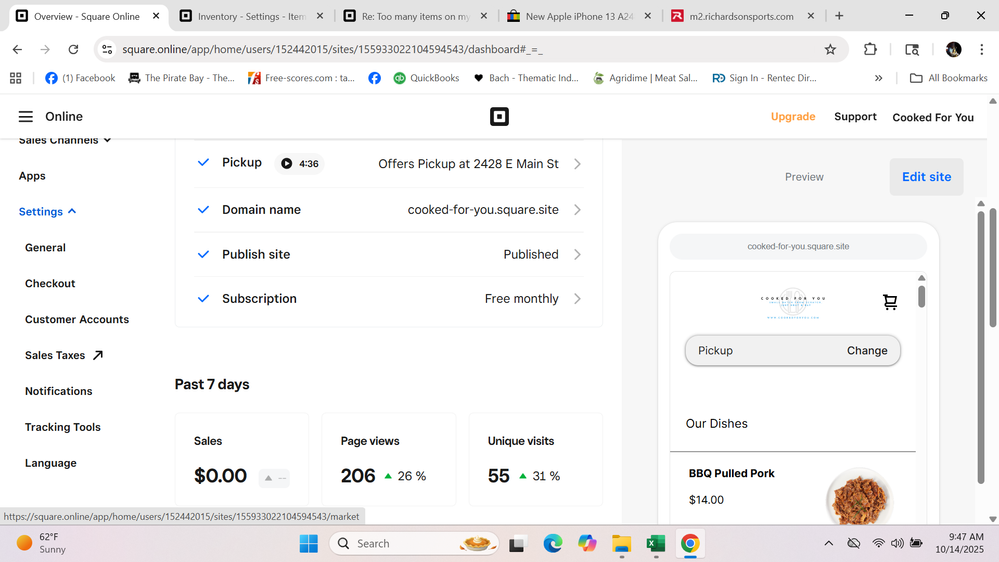
Task: Open the Publish site row arrow
Action: pos(577,255)
